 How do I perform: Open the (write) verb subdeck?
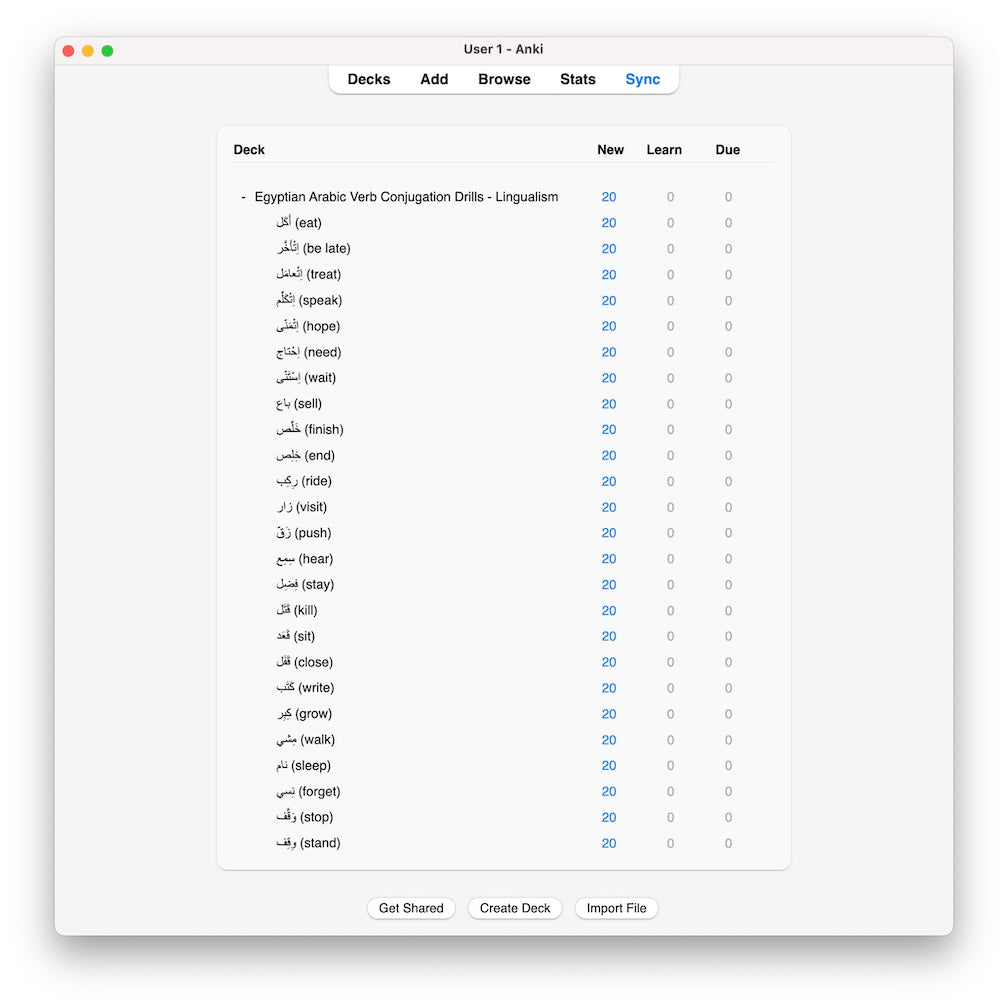pos(305,688)
